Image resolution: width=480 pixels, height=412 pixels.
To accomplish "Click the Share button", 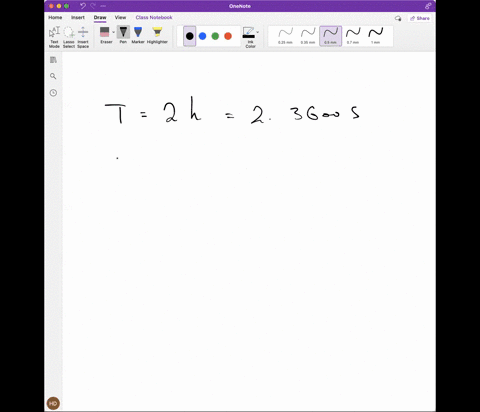I will point(420,18).
